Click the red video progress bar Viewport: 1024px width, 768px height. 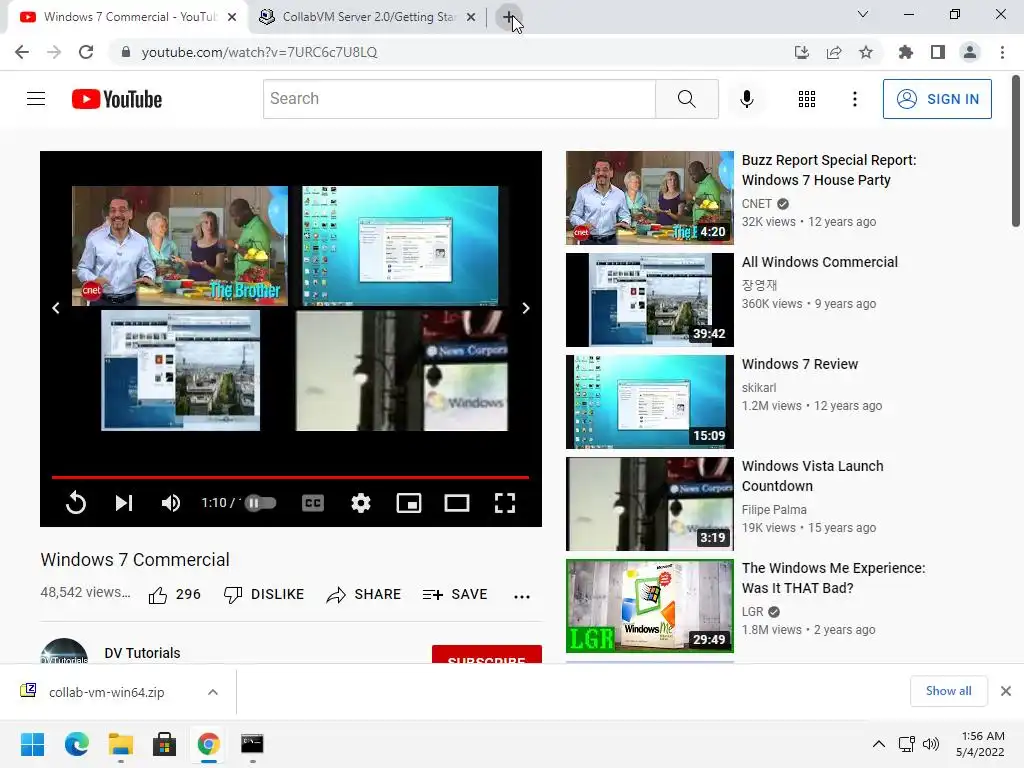click(x=290, y=477)
